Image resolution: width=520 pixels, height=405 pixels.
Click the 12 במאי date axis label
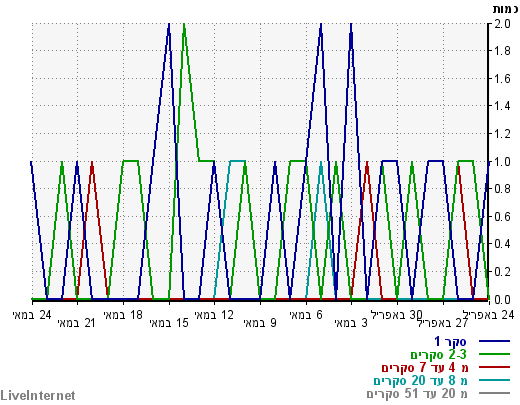[214, 315]
